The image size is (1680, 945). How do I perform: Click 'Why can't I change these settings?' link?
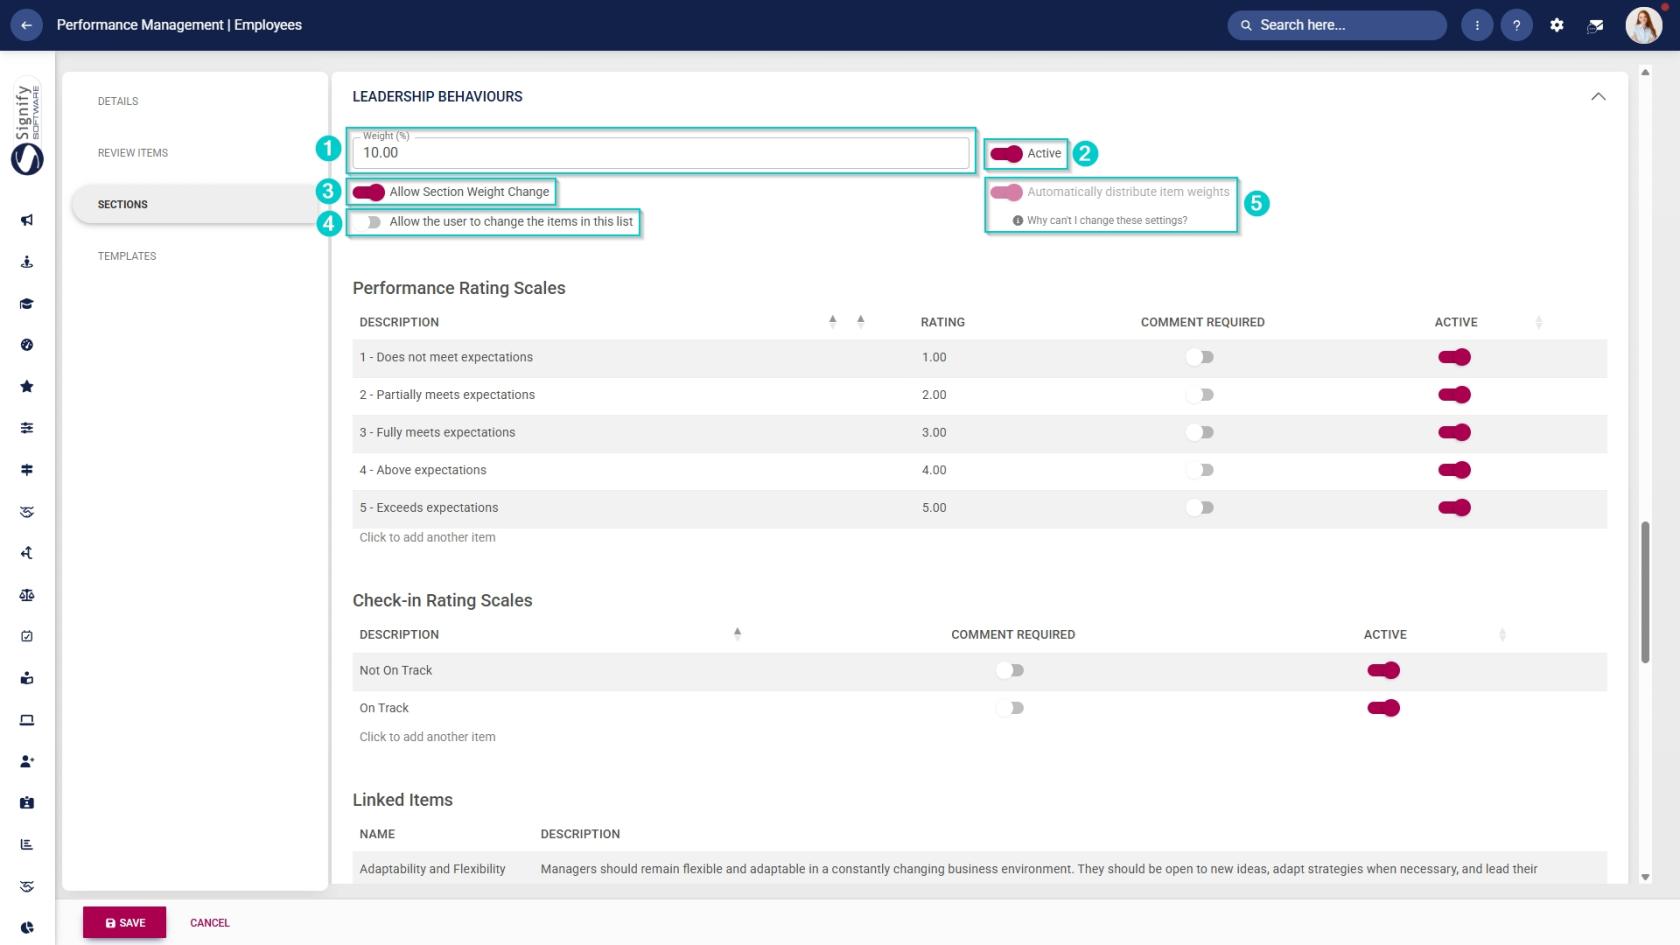1107,220
